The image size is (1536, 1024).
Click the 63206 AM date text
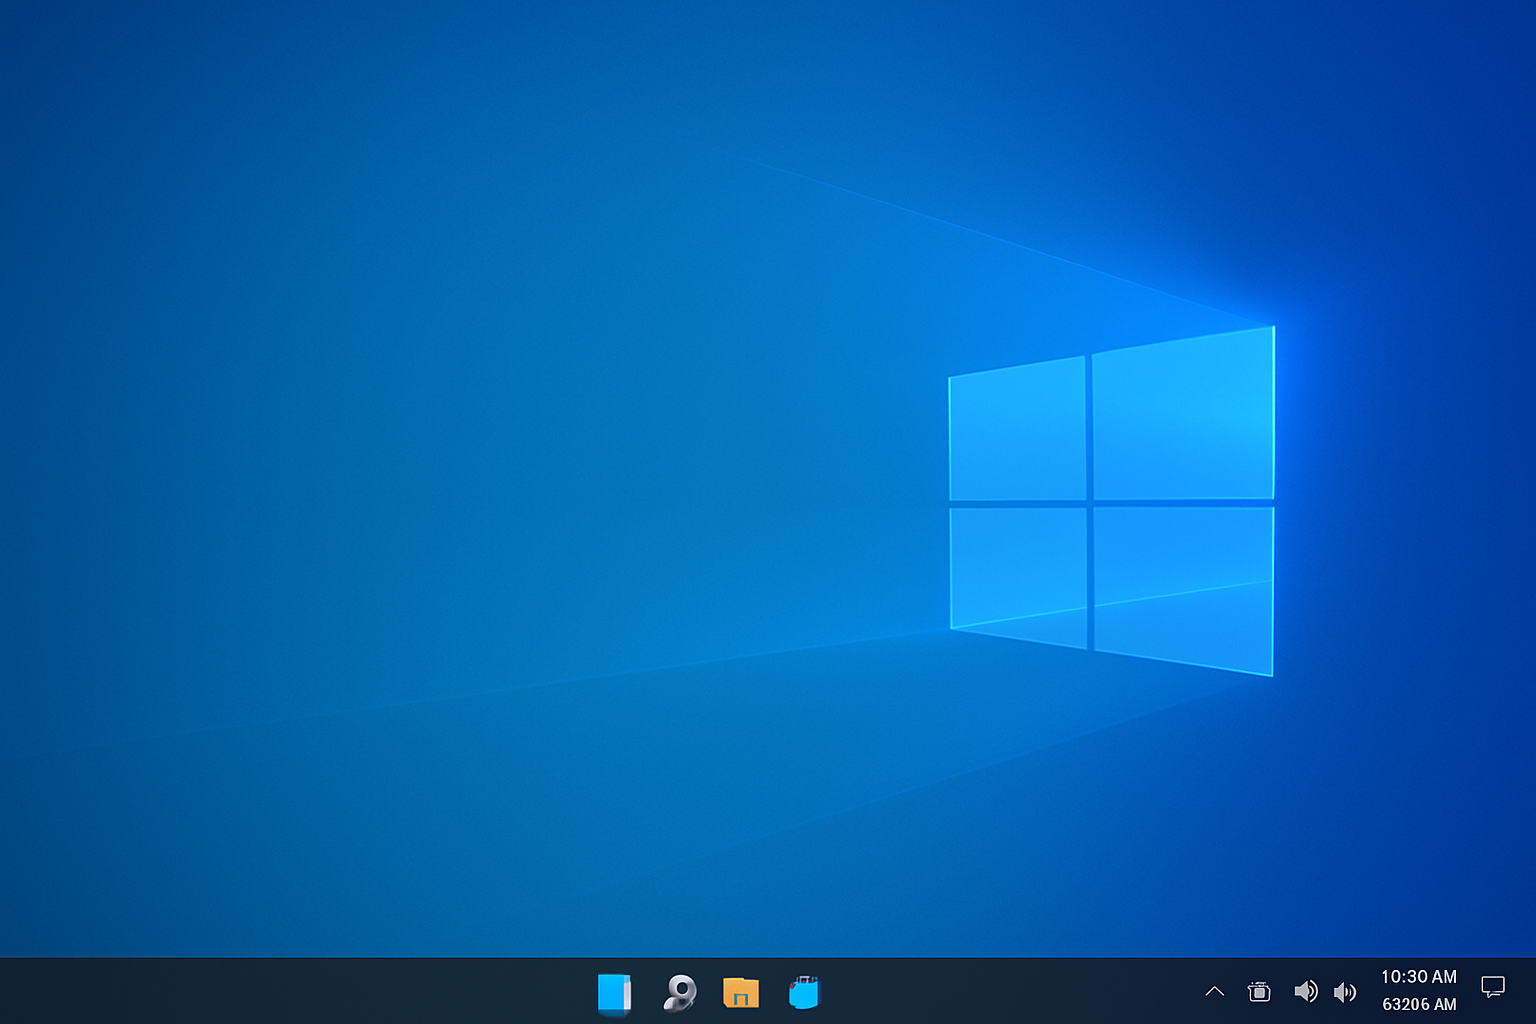tap(1418, 1004)
